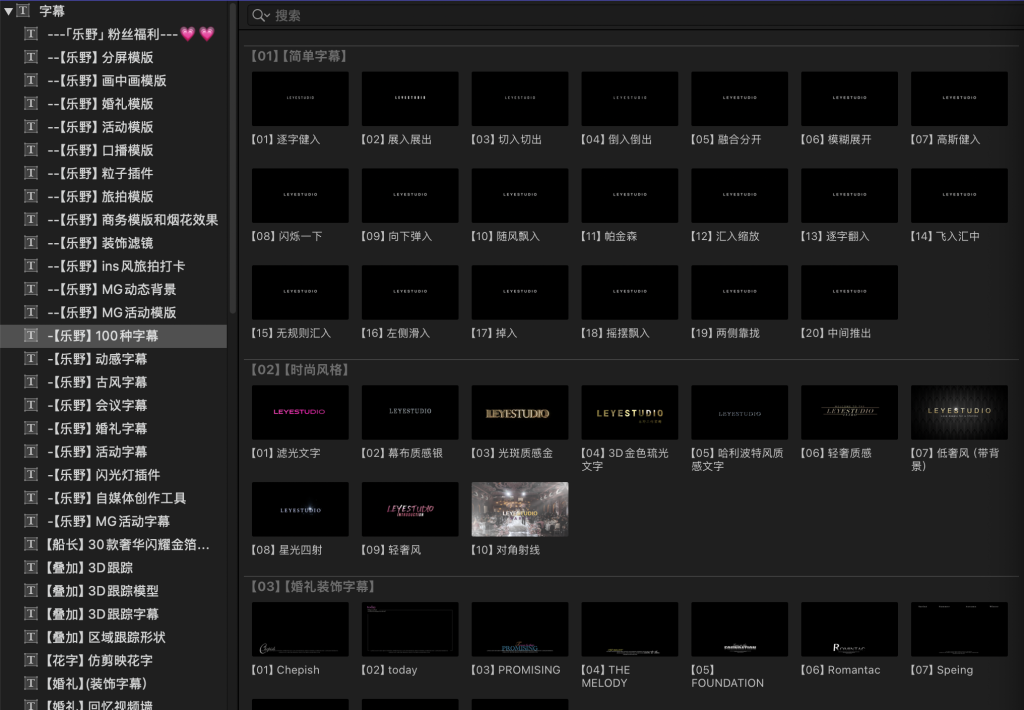Click the T icon beside 自媒体创作工具
Viewport: 1024px width, 710px height.
tap(31, 498)
